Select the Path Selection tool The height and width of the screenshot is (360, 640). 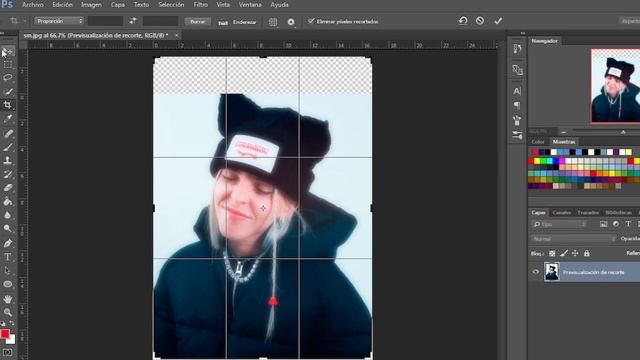[8, 271]
